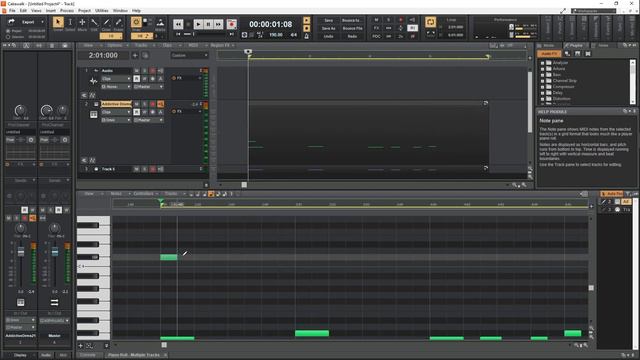The height and width of the screenshot is (360, 640).
Task: Click the Undo button
Action: tap(329, 36)
